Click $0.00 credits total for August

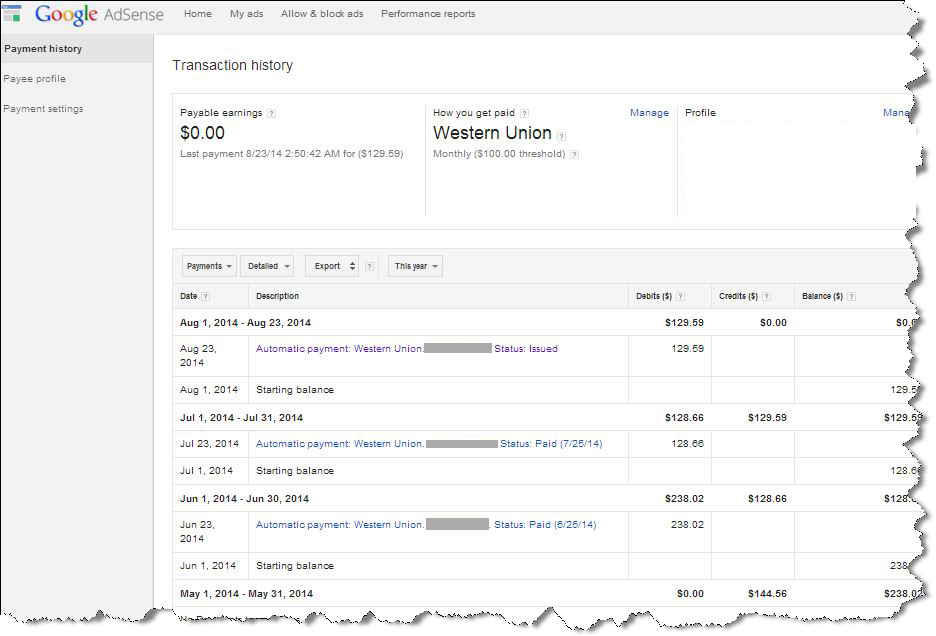click(x=773, y=323)
